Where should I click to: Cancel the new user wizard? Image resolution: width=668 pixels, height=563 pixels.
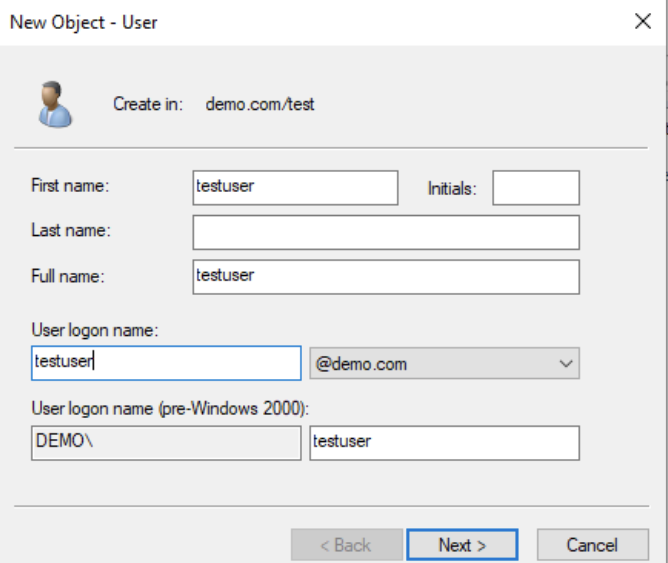(x=593, y=545)
